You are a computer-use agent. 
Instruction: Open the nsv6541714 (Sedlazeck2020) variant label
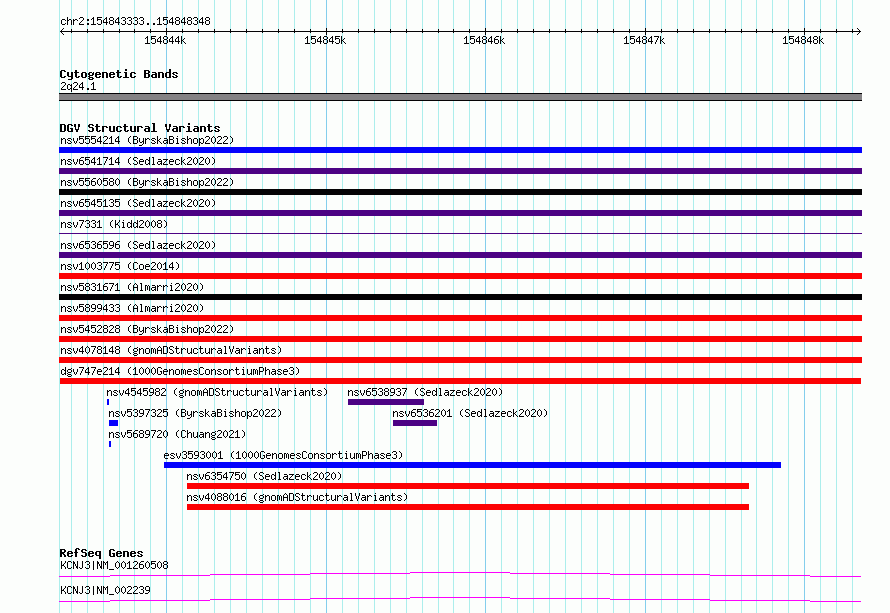[138, 161]
